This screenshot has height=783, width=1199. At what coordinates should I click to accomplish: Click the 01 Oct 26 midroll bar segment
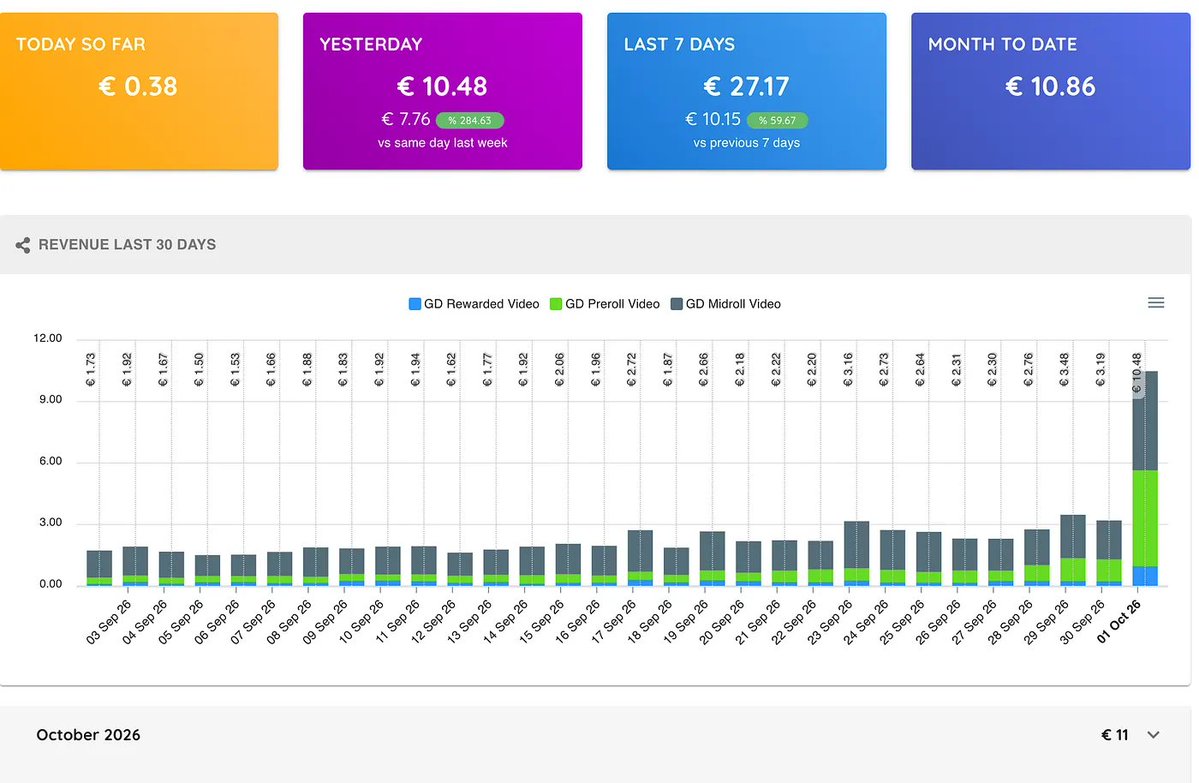[1145, 421]
